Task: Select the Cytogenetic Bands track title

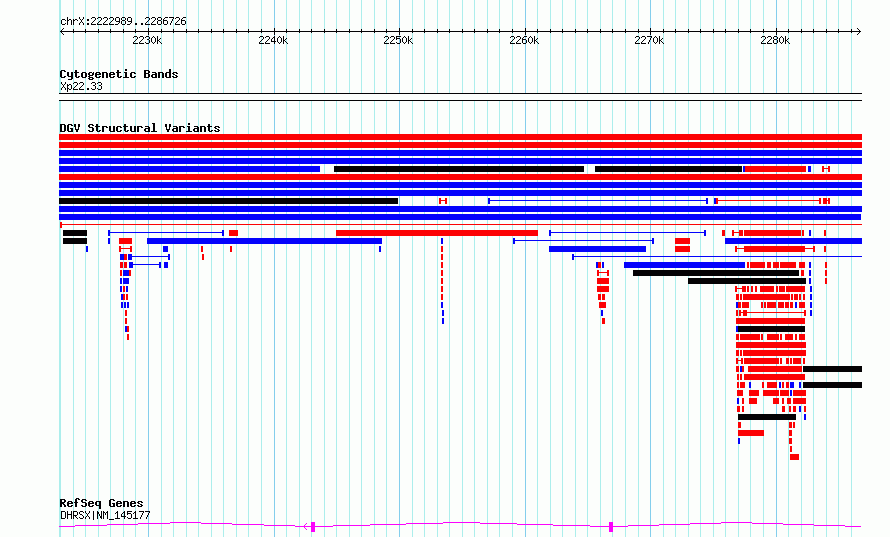Action: coord(119,74)
